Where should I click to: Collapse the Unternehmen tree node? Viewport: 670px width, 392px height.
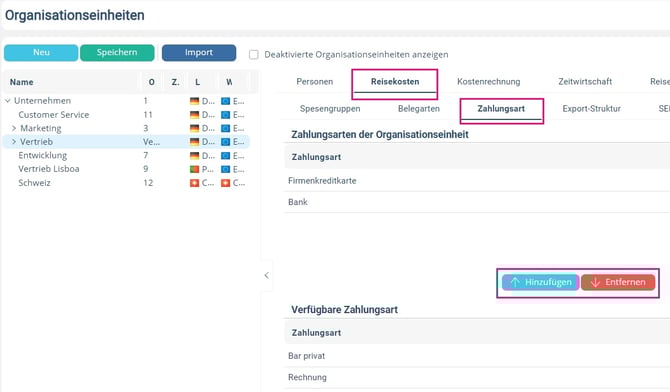(x=8, y=101)
